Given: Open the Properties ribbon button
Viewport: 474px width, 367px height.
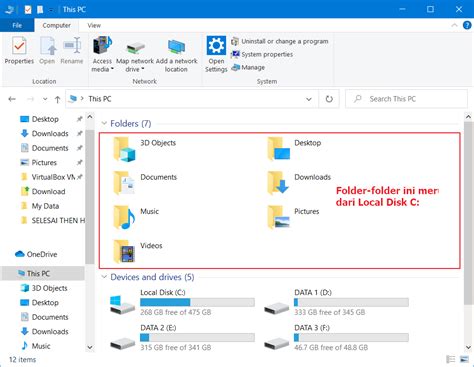Looking at the screenshot, I should 19,51.
